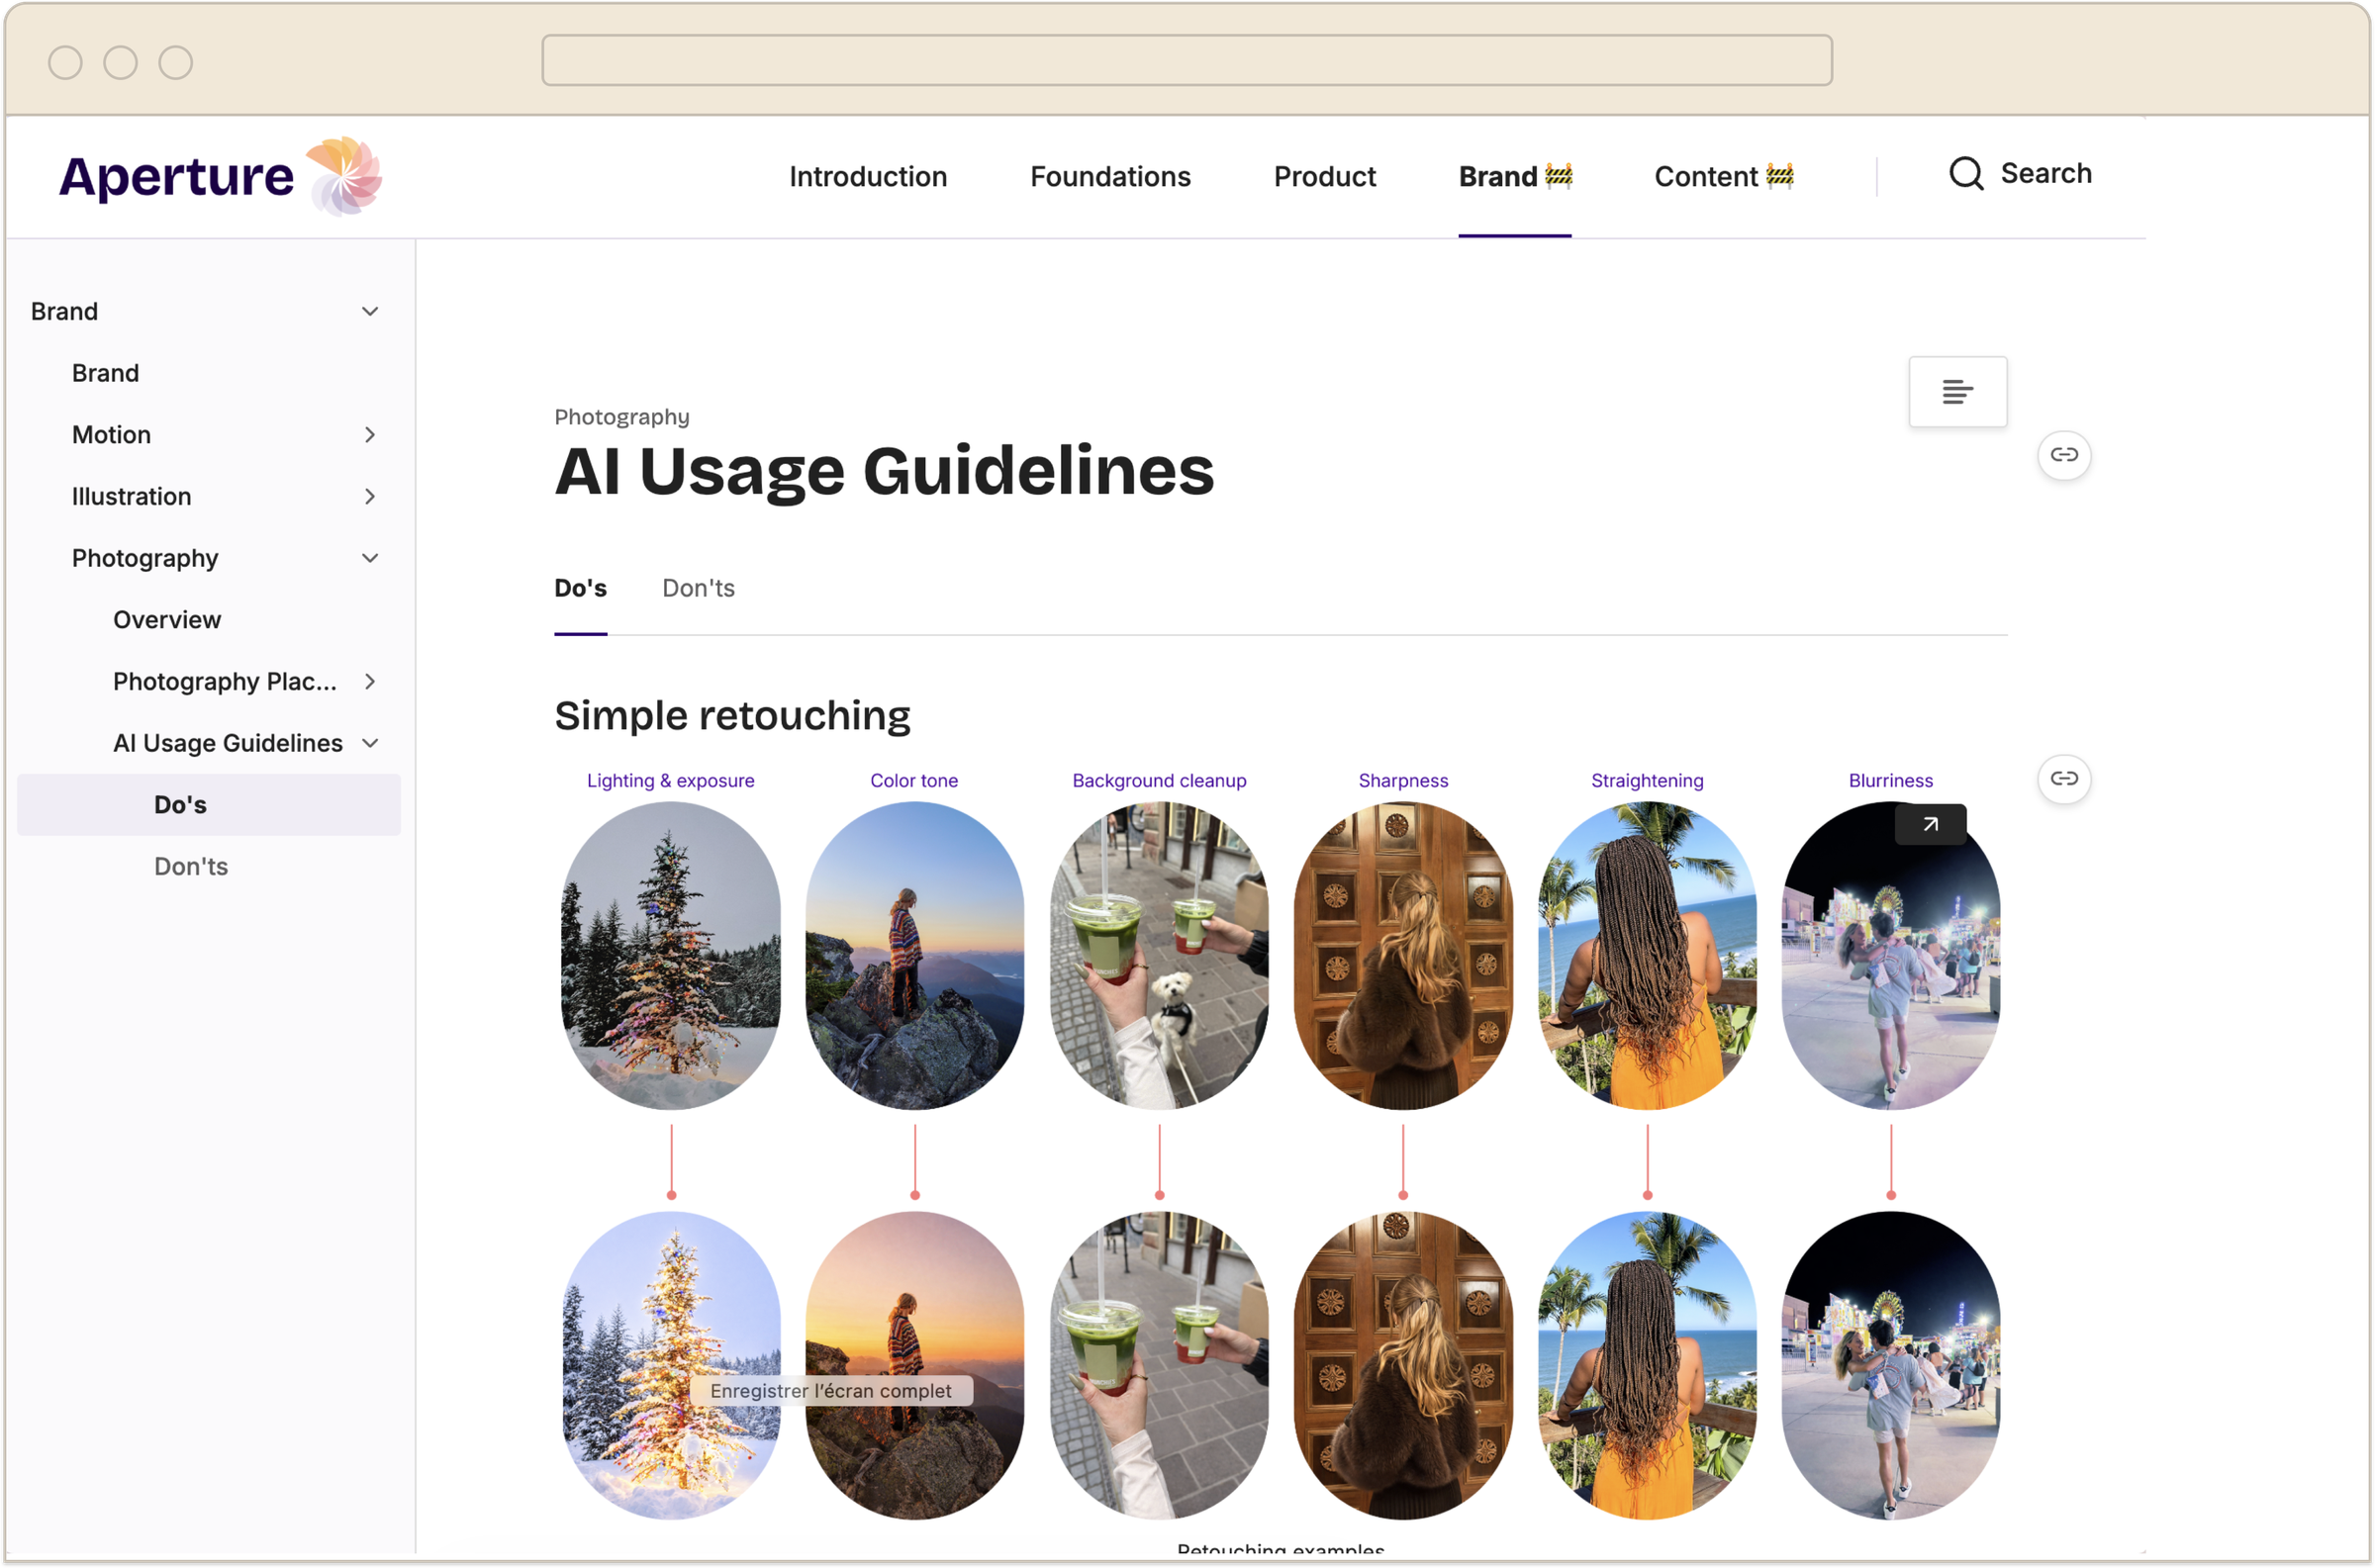Click the Aperture logo
The image size is (2375, 1568).
click(220, 176)
